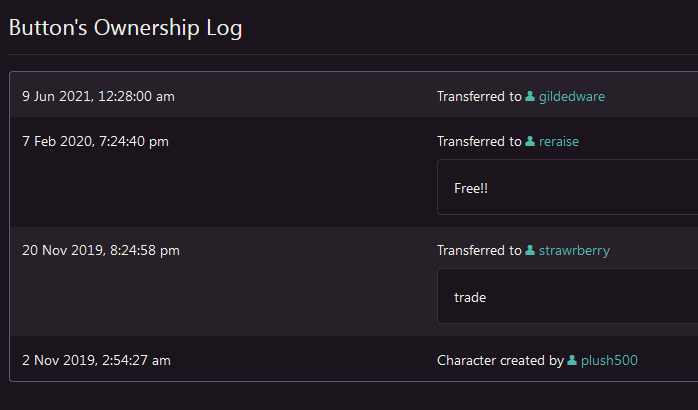Open reraise's profile link
Viewport: 698px width, 410px height.
coord(558,142)
